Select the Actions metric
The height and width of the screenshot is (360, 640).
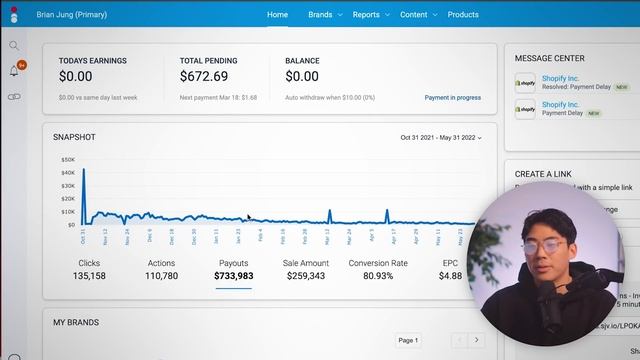tap(161, 269)
